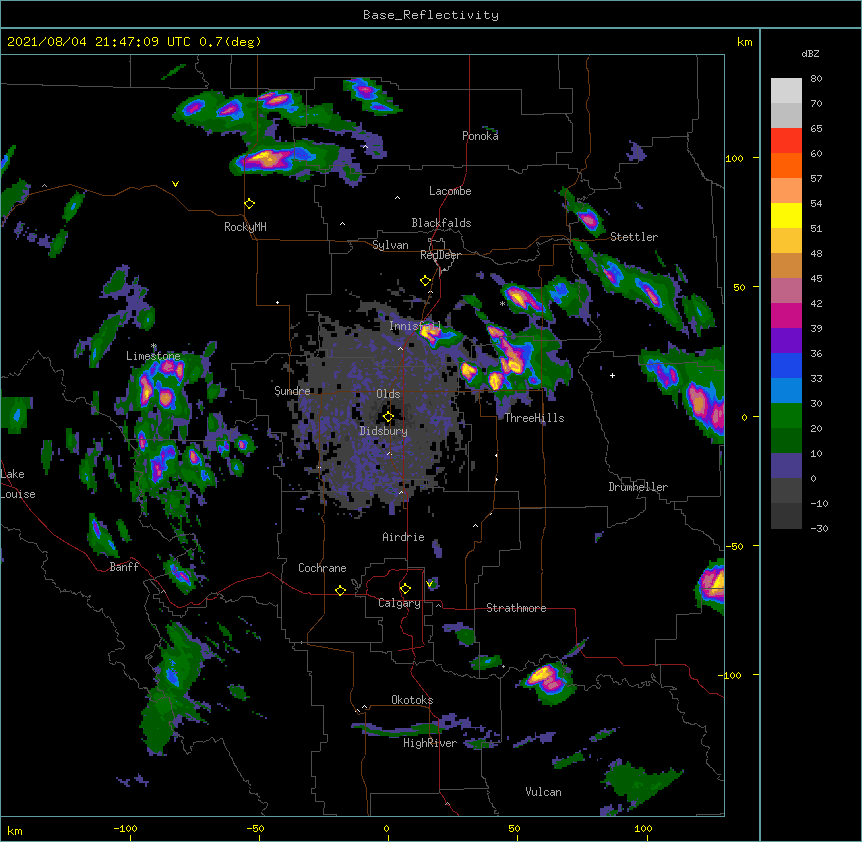Pick the bright green 20-30 dBZ legend swatch

tap(786, 416)
